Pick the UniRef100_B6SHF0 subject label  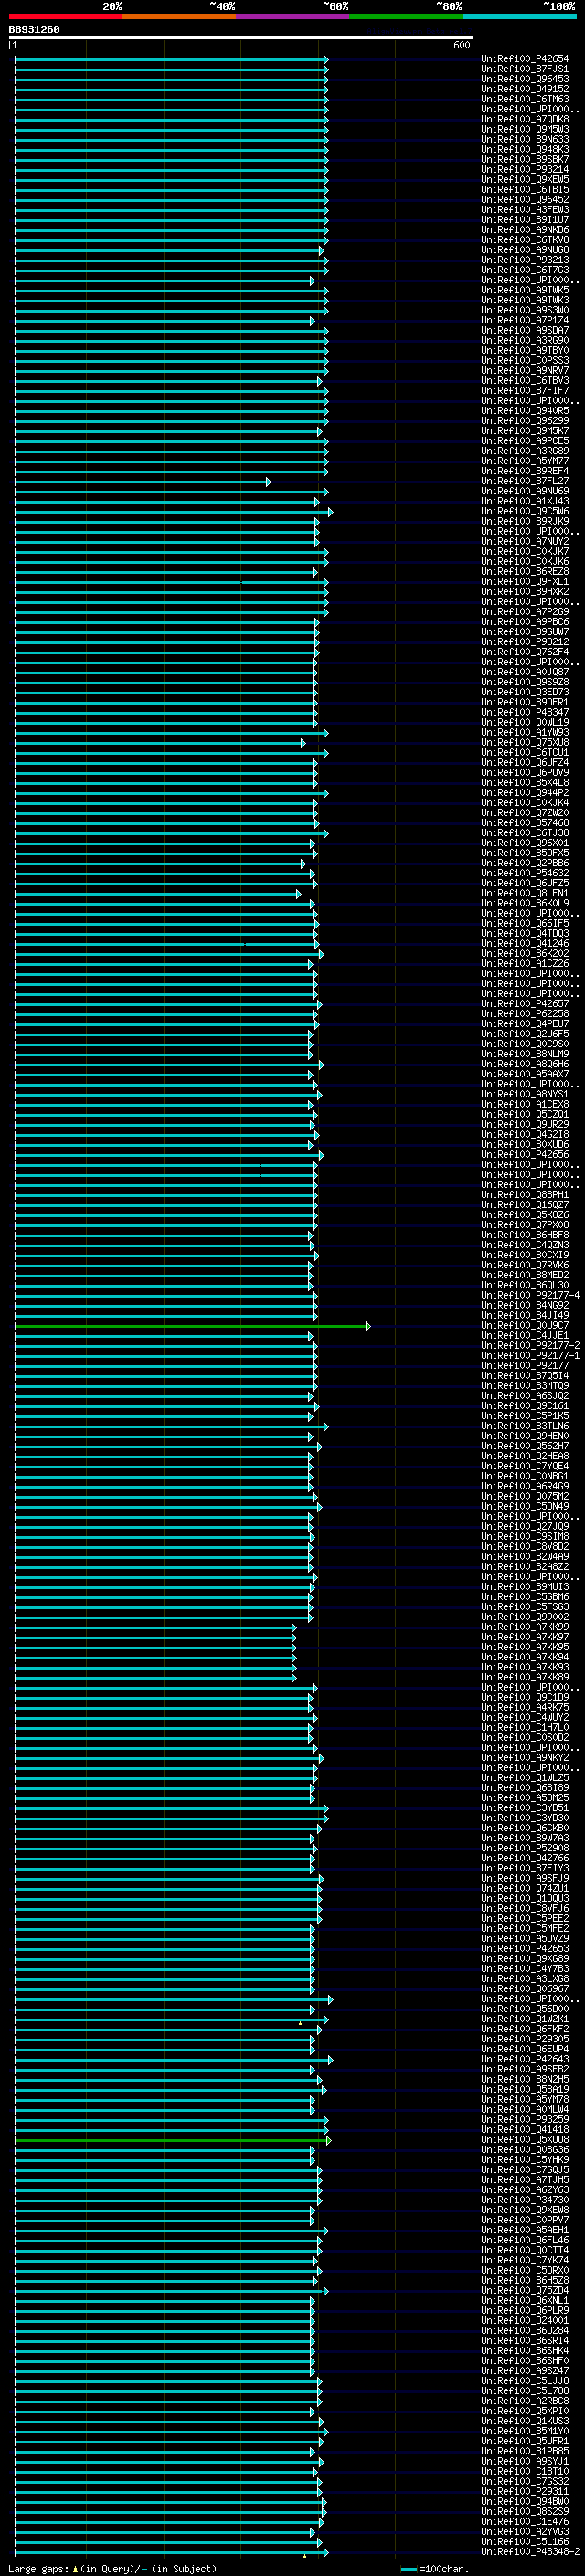[525, 2360]
